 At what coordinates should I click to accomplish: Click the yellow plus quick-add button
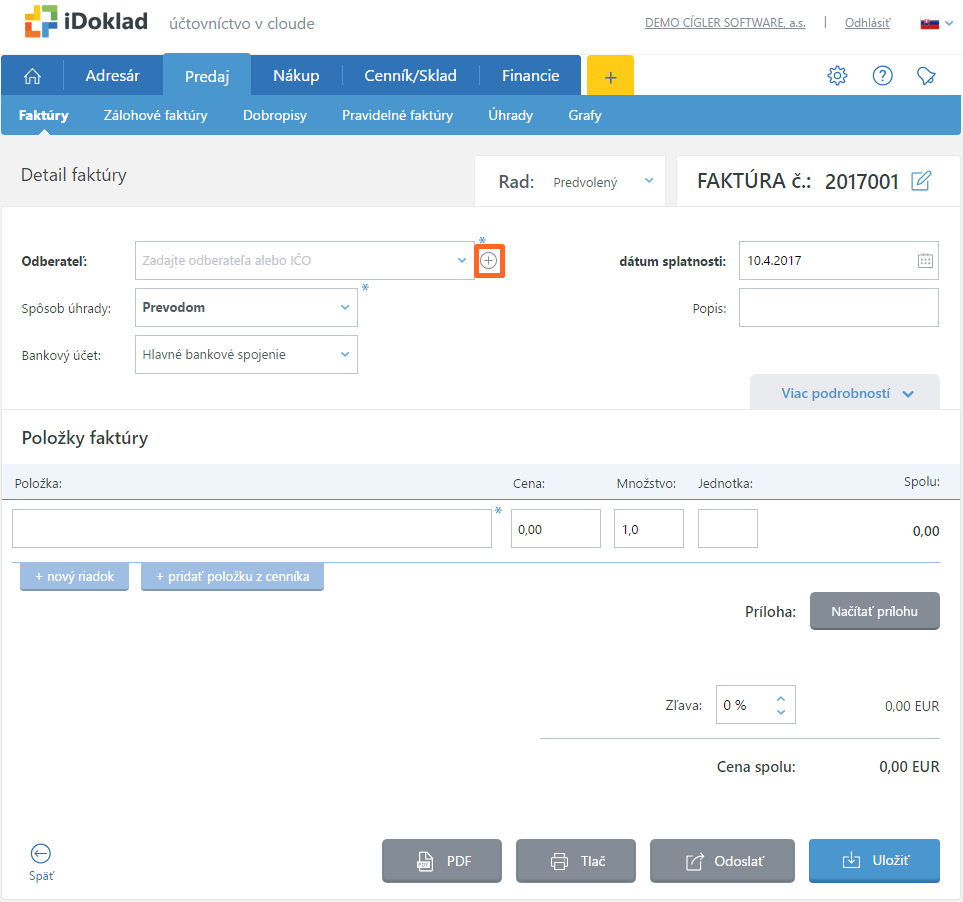(x=610, y=76)
